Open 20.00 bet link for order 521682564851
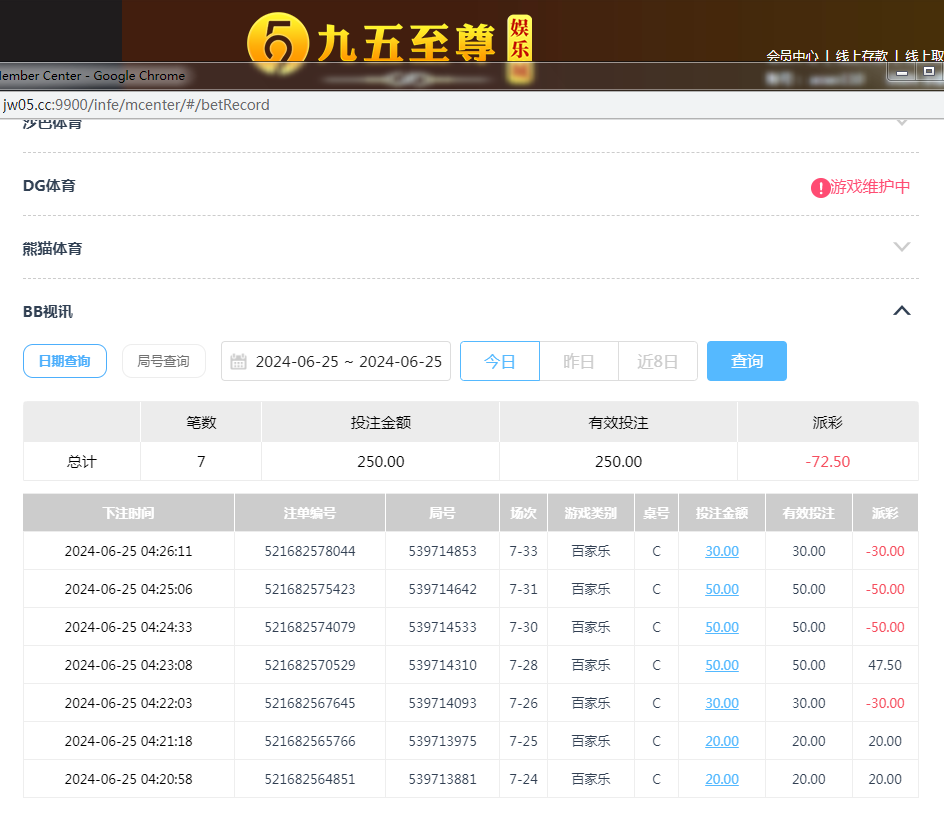Screen dimensions: 944x822 tap(722, 779)
